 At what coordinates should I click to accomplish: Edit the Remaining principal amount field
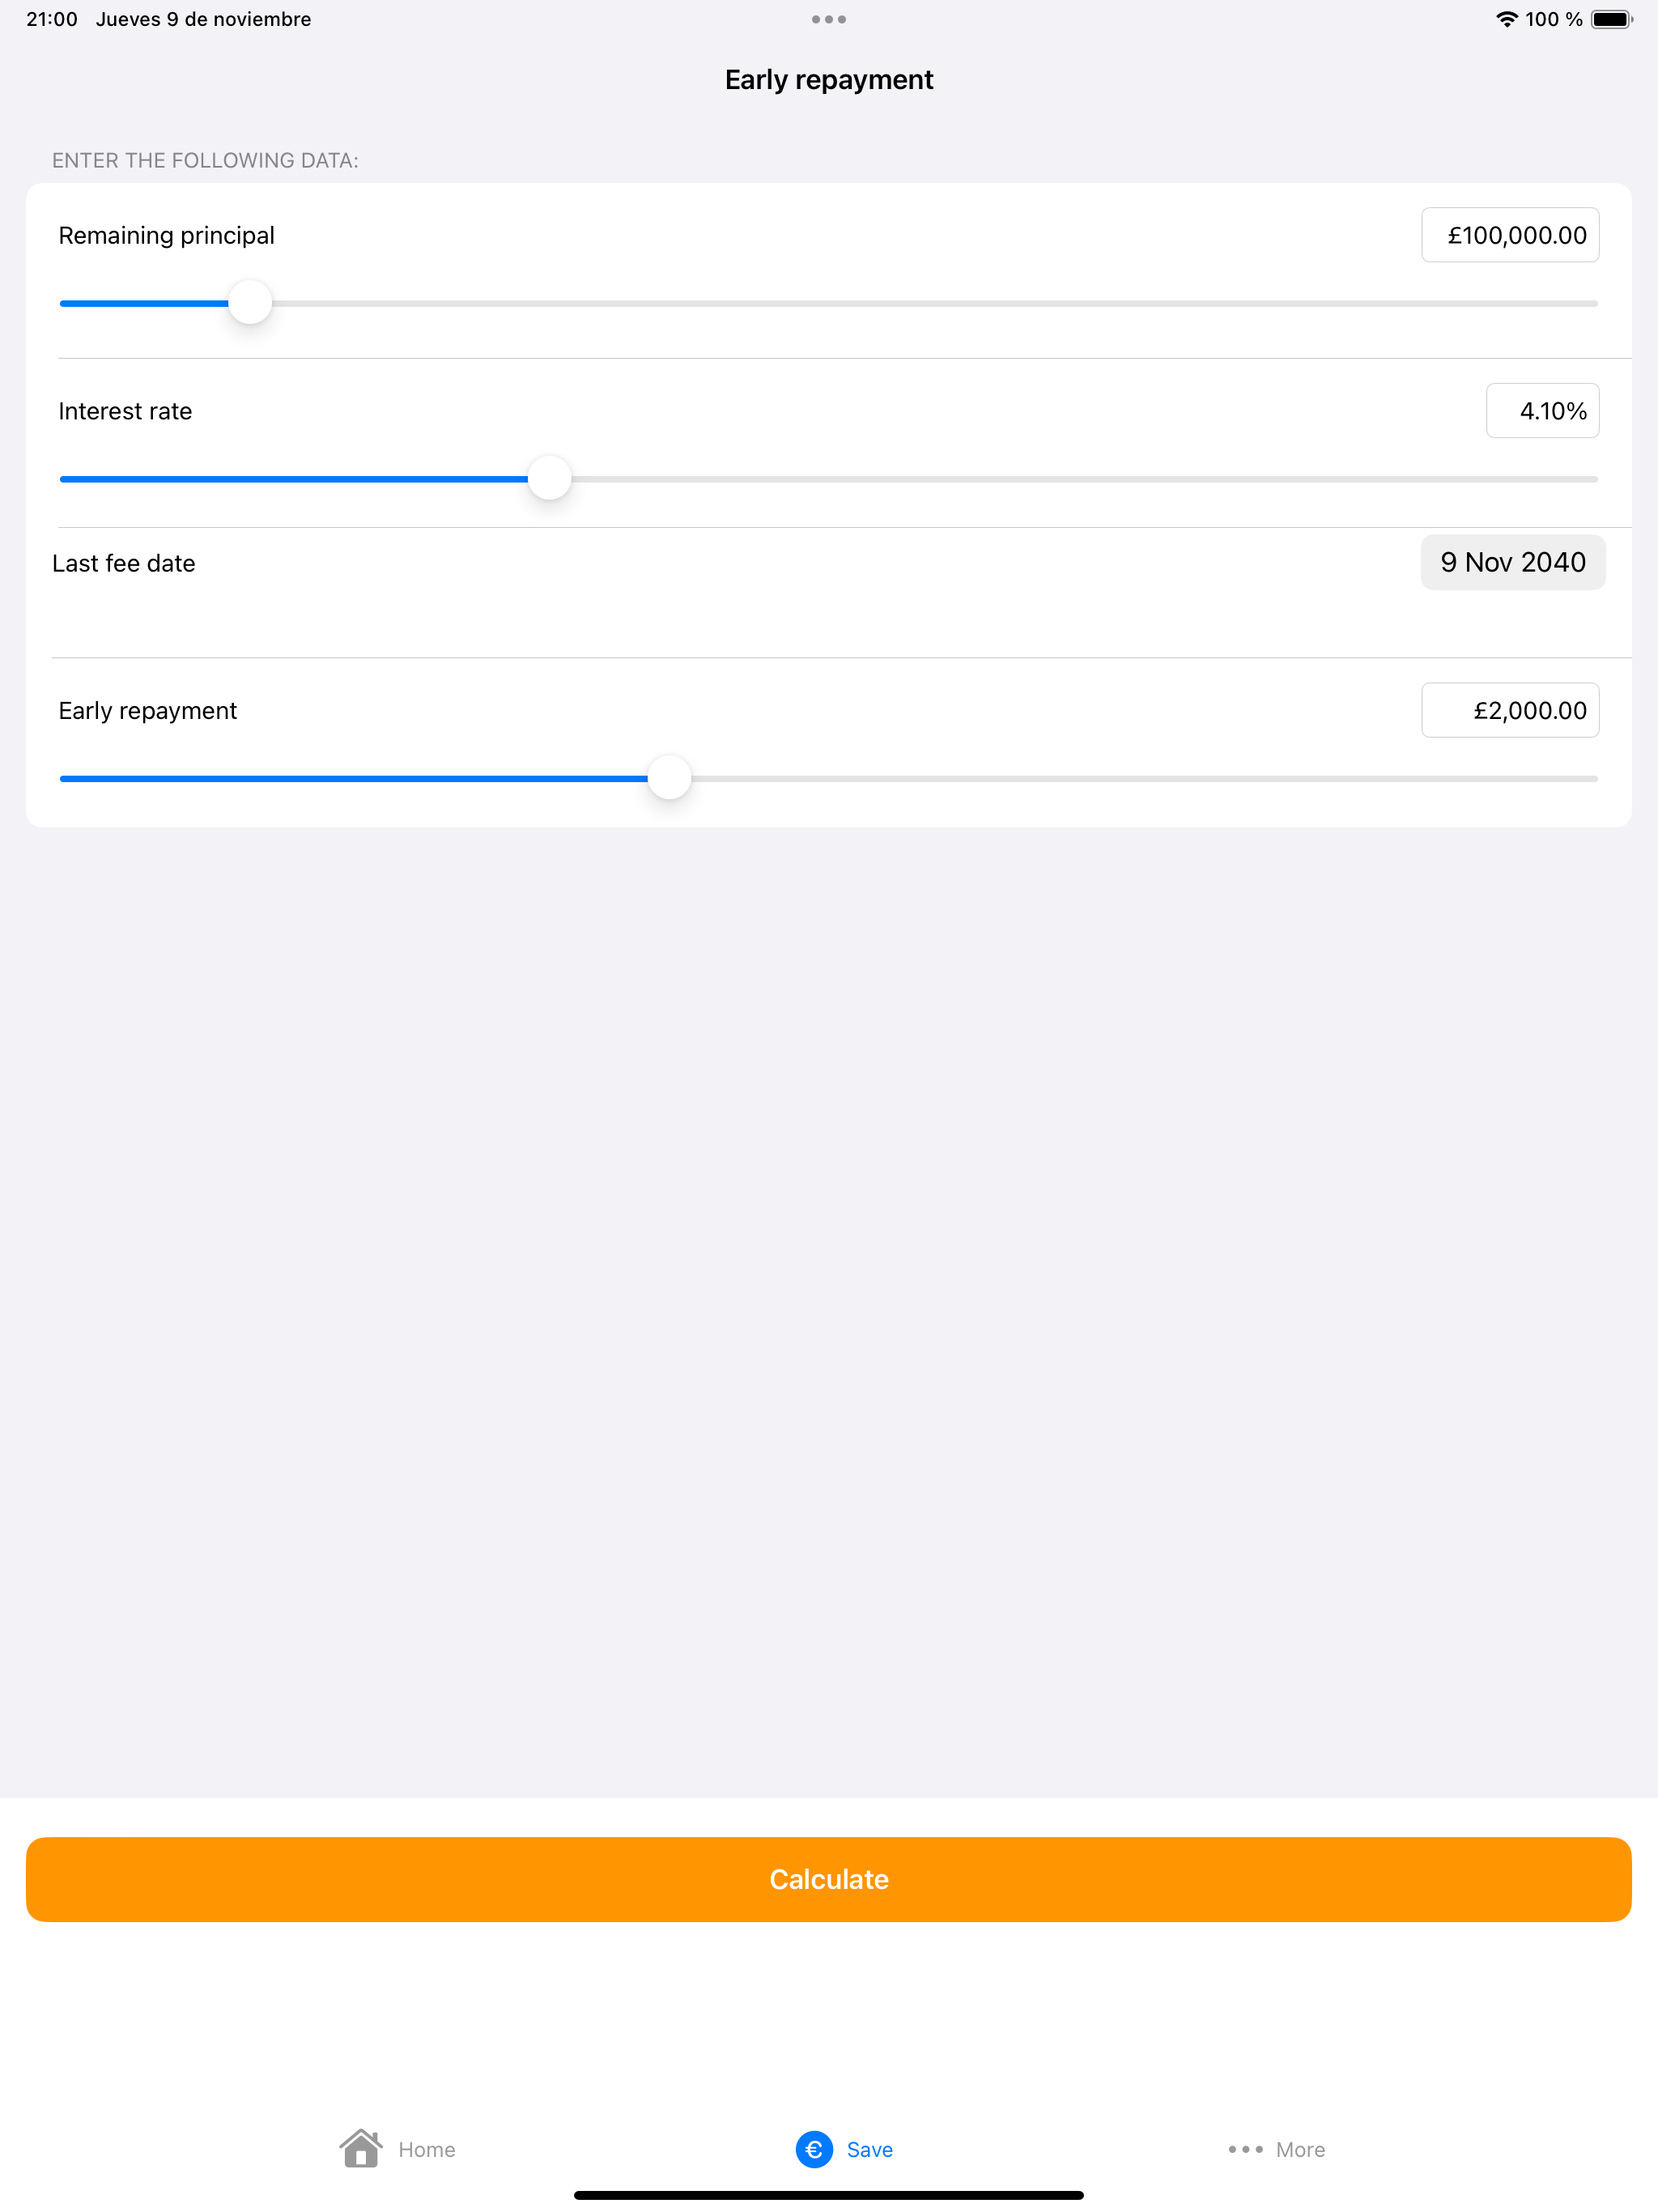point(1510,235)
